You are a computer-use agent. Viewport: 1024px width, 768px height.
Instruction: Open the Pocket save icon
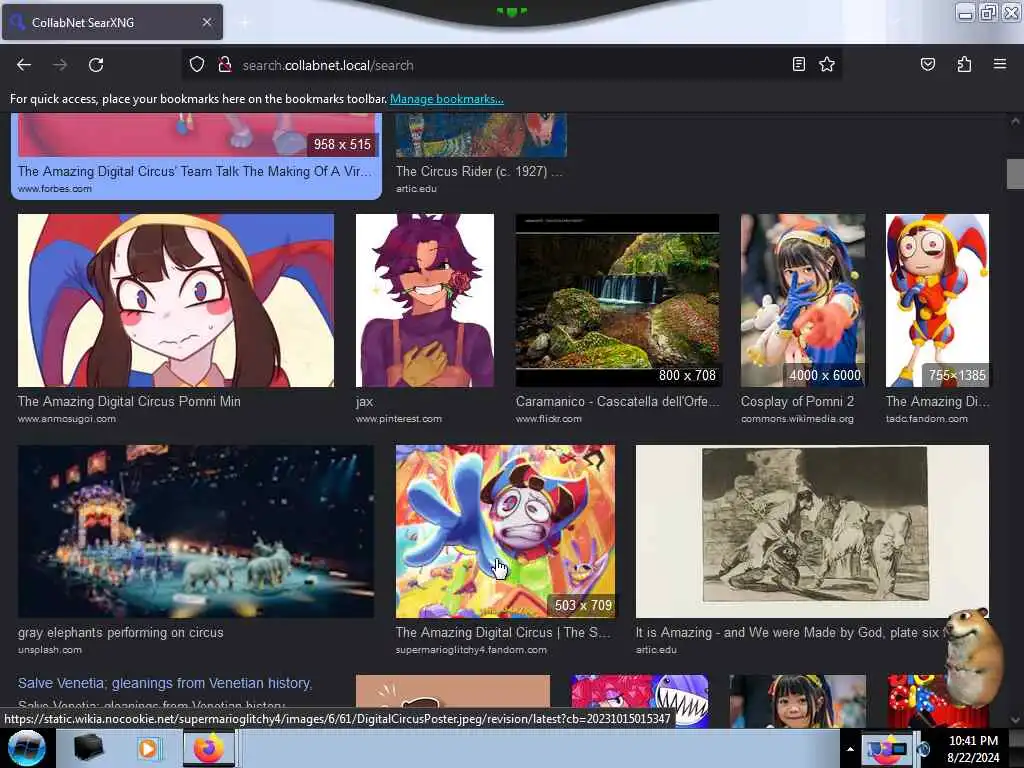[927, 64]
